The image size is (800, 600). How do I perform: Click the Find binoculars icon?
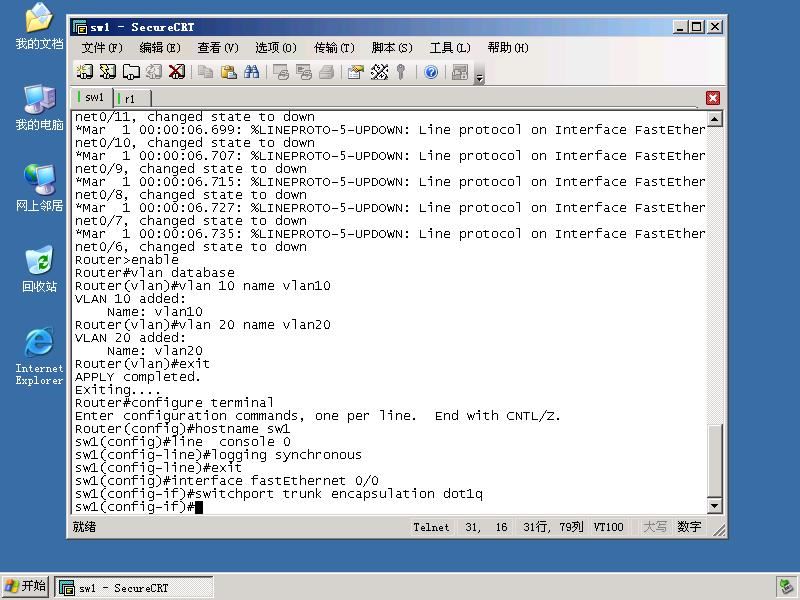point(252,72)
